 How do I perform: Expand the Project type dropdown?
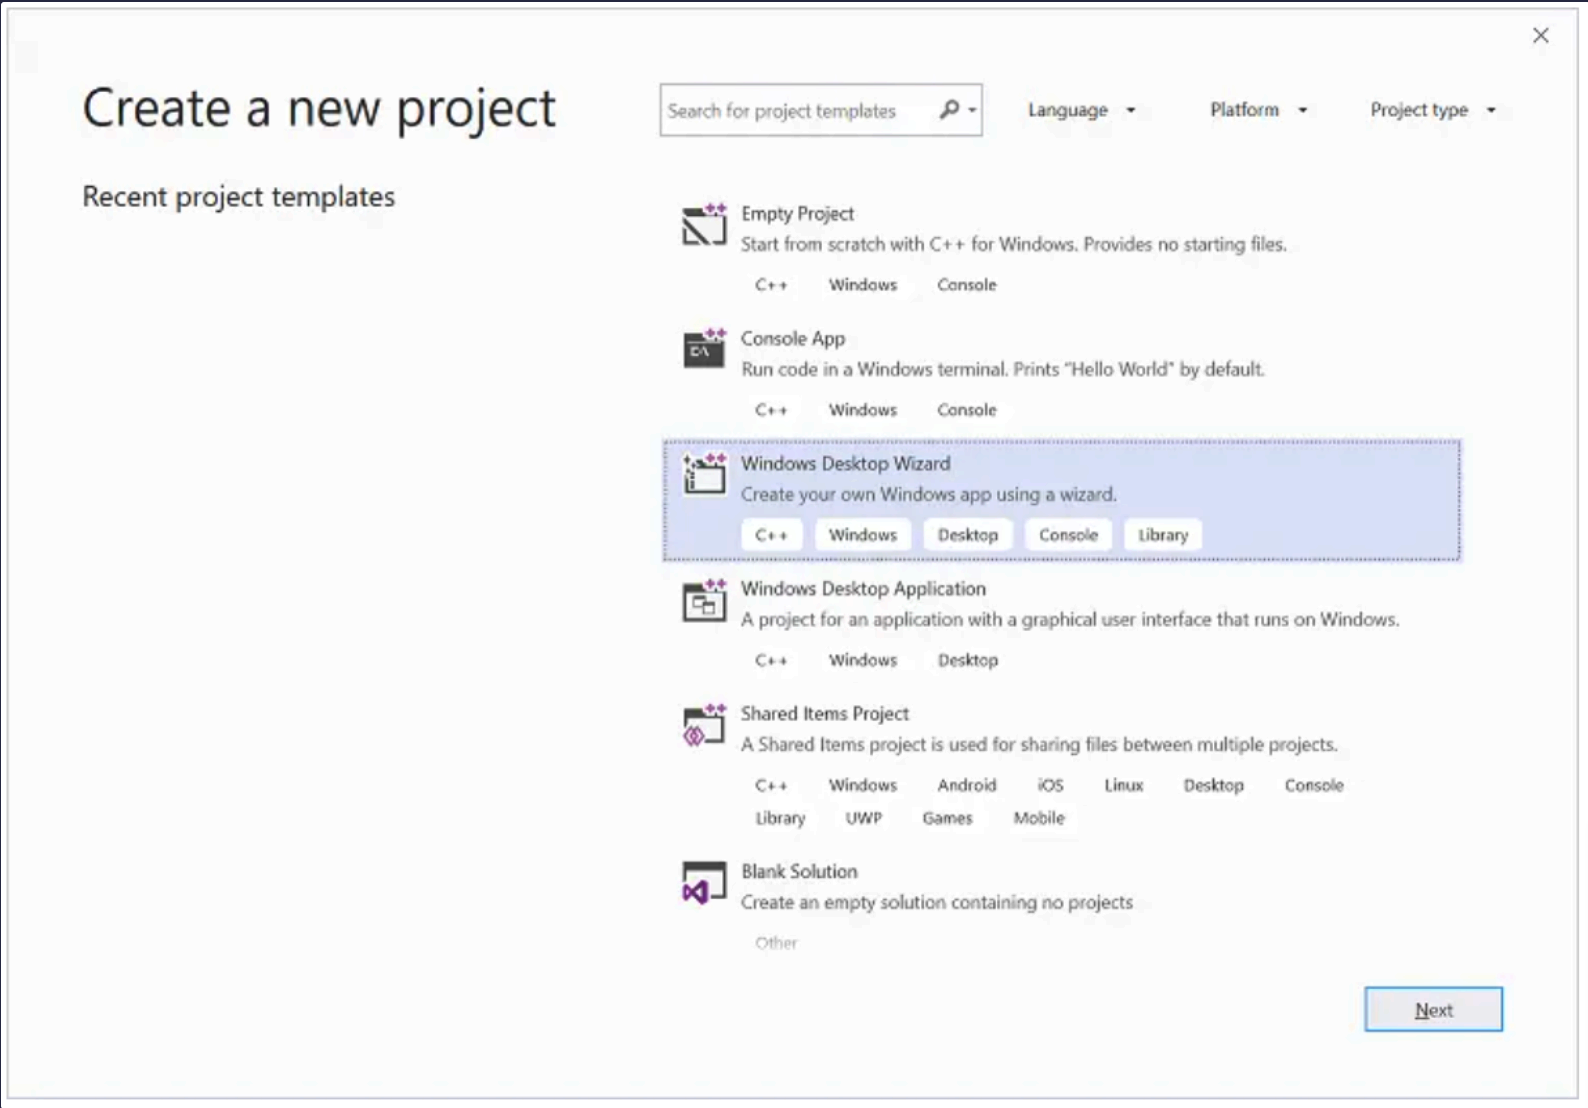1432,110
